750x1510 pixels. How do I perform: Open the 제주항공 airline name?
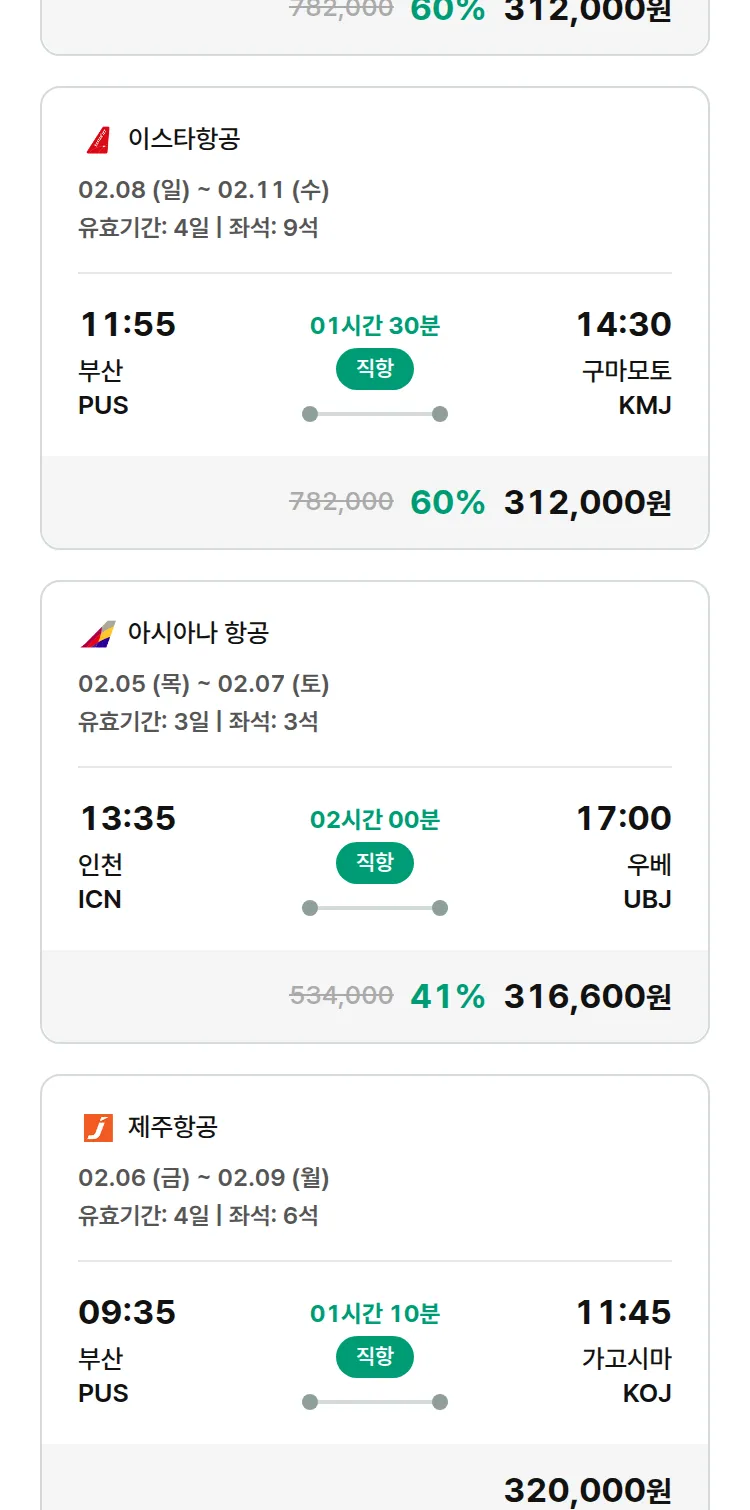pyautogui.click(x=173, y=1127)
